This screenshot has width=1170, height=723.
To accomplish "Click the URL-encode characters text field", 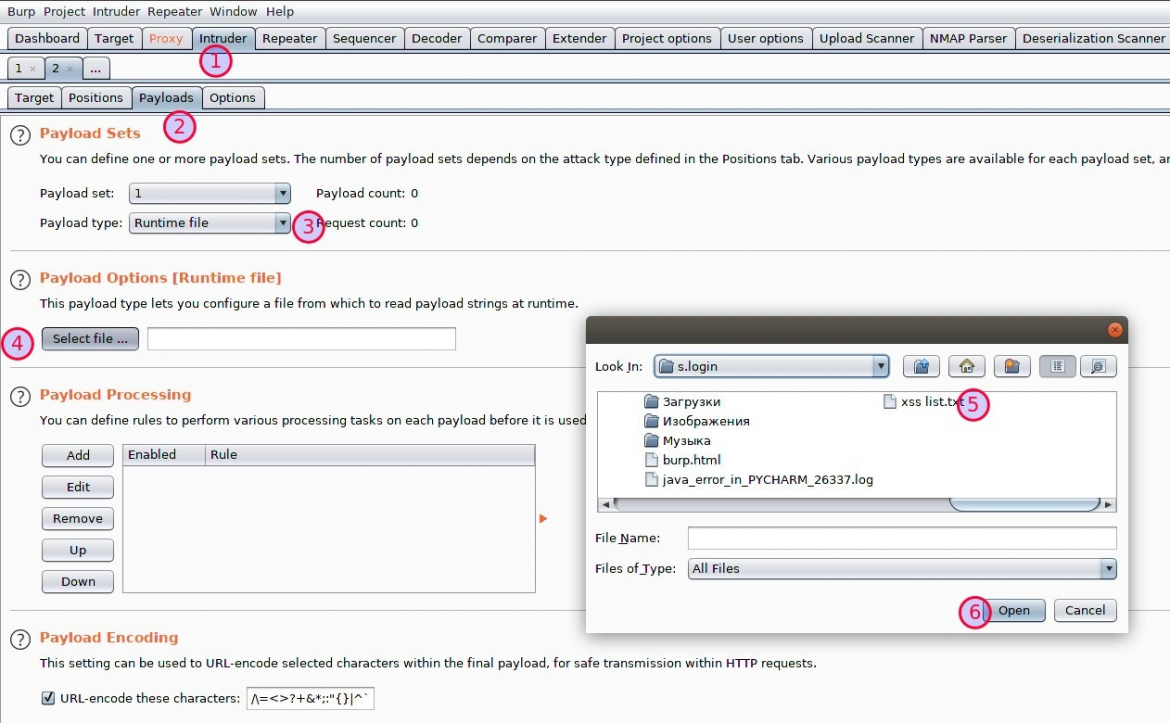I will coord(310,698).
